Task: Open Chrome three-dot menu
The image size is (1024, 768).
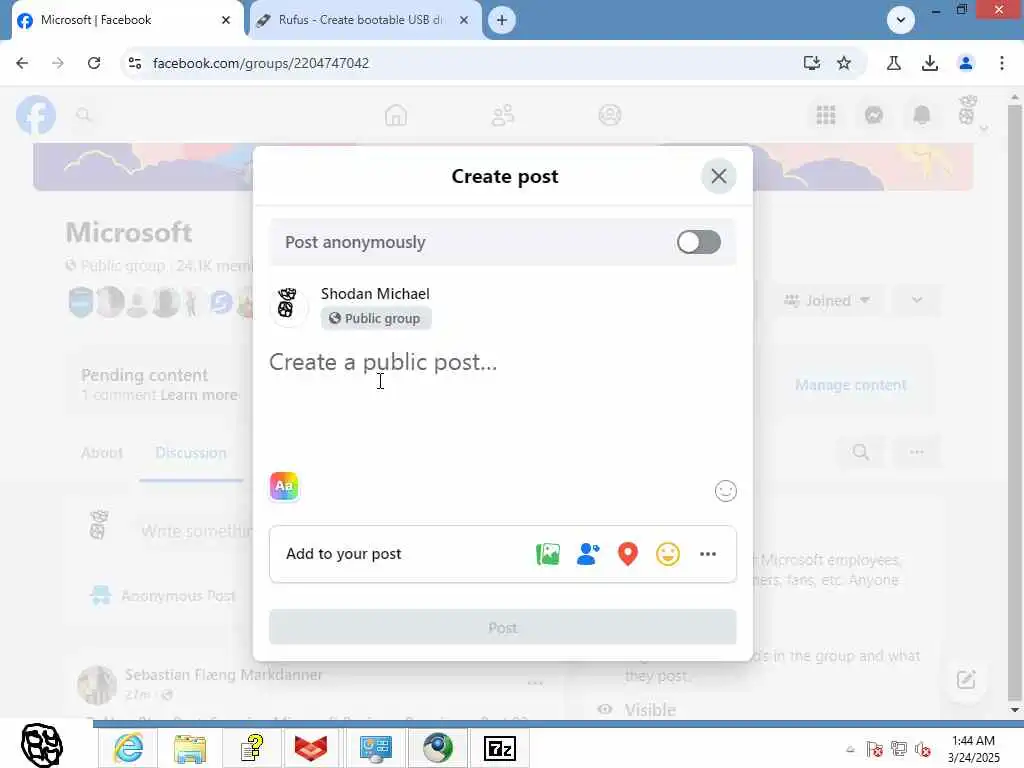Action: coord(1001,63)
